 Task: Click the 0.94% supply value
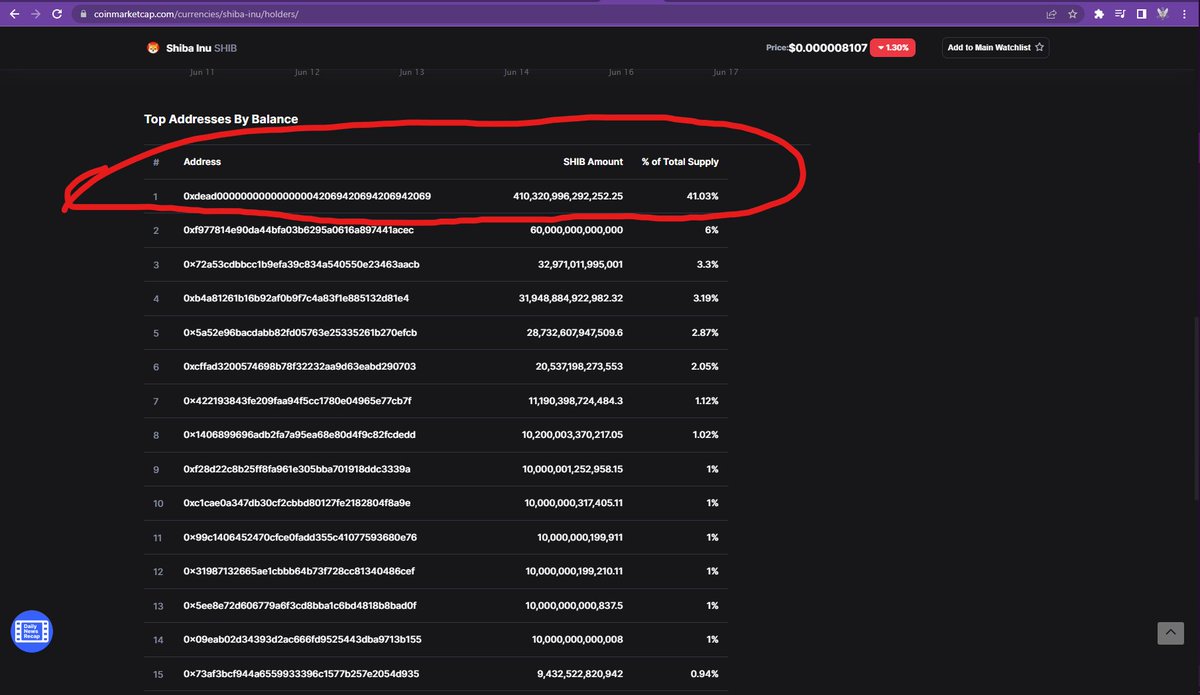[704, 674]
